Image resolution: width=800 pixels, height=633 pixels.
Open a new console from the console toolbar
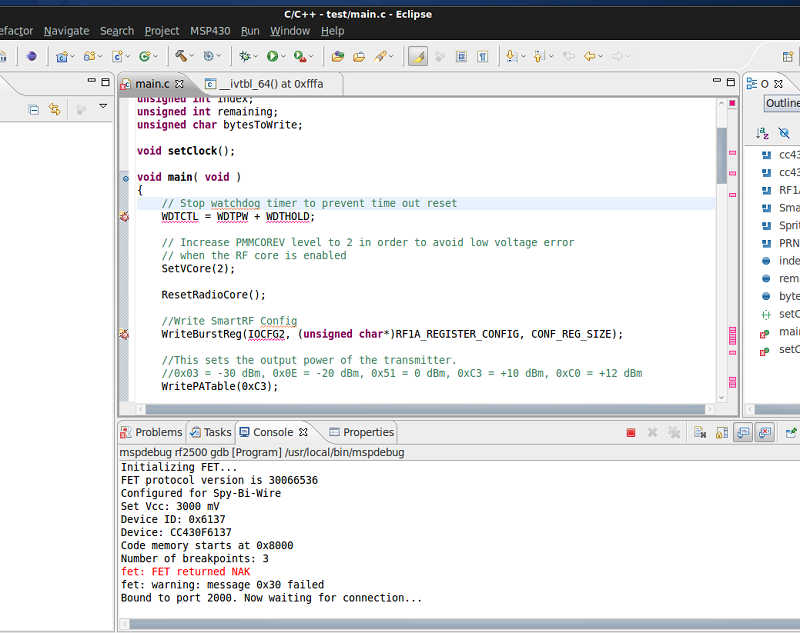[x=798, y=431]
